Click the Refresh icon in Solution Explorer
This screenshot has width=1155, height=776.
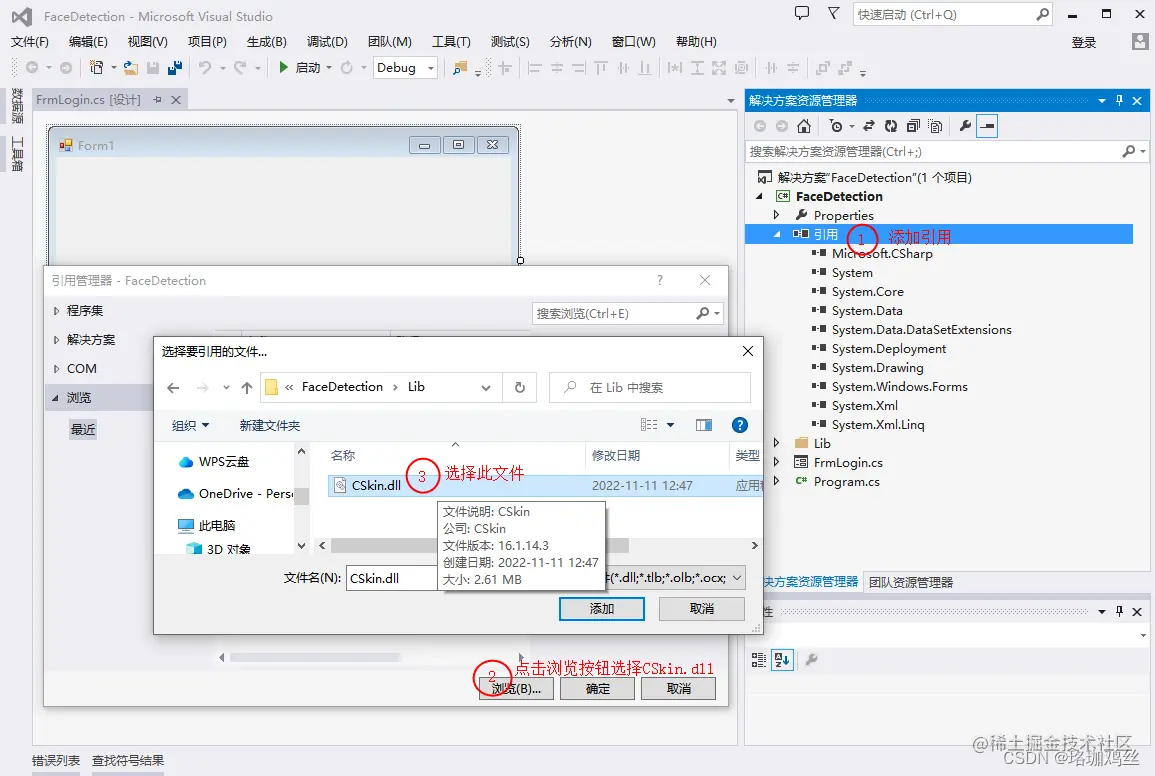(x=891, y=126)
